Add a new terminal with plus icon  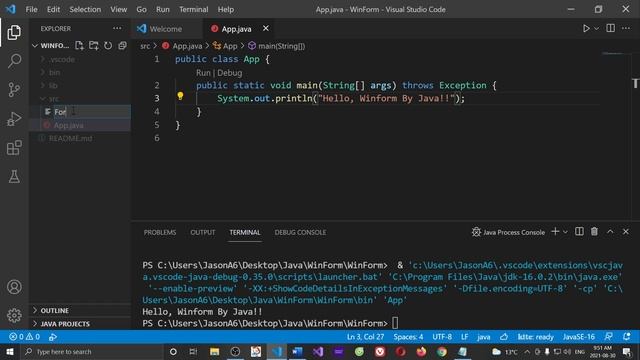(555, 232)
